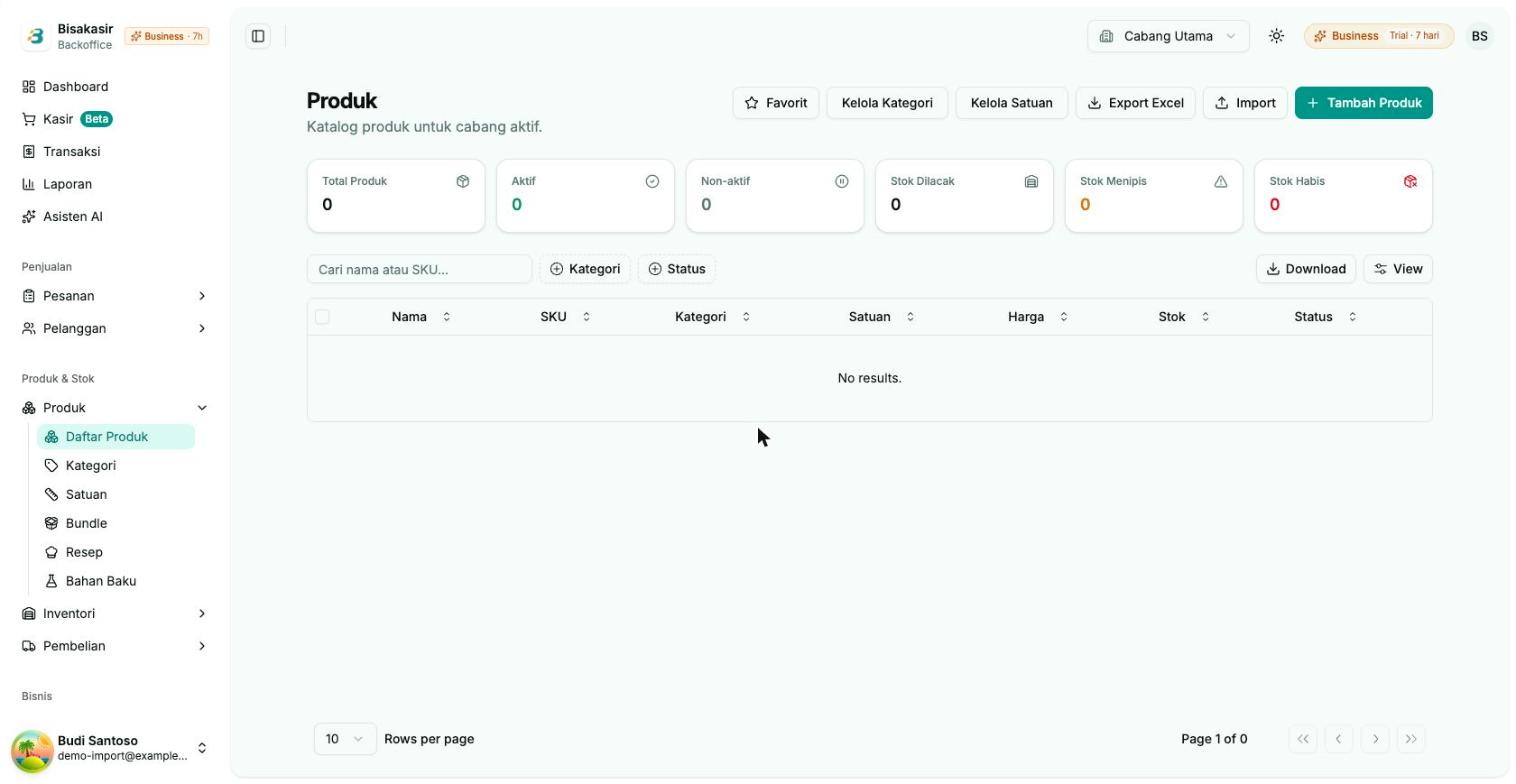
Task: Click Kelola Kategori button
Action: click(x=887, y=103)
